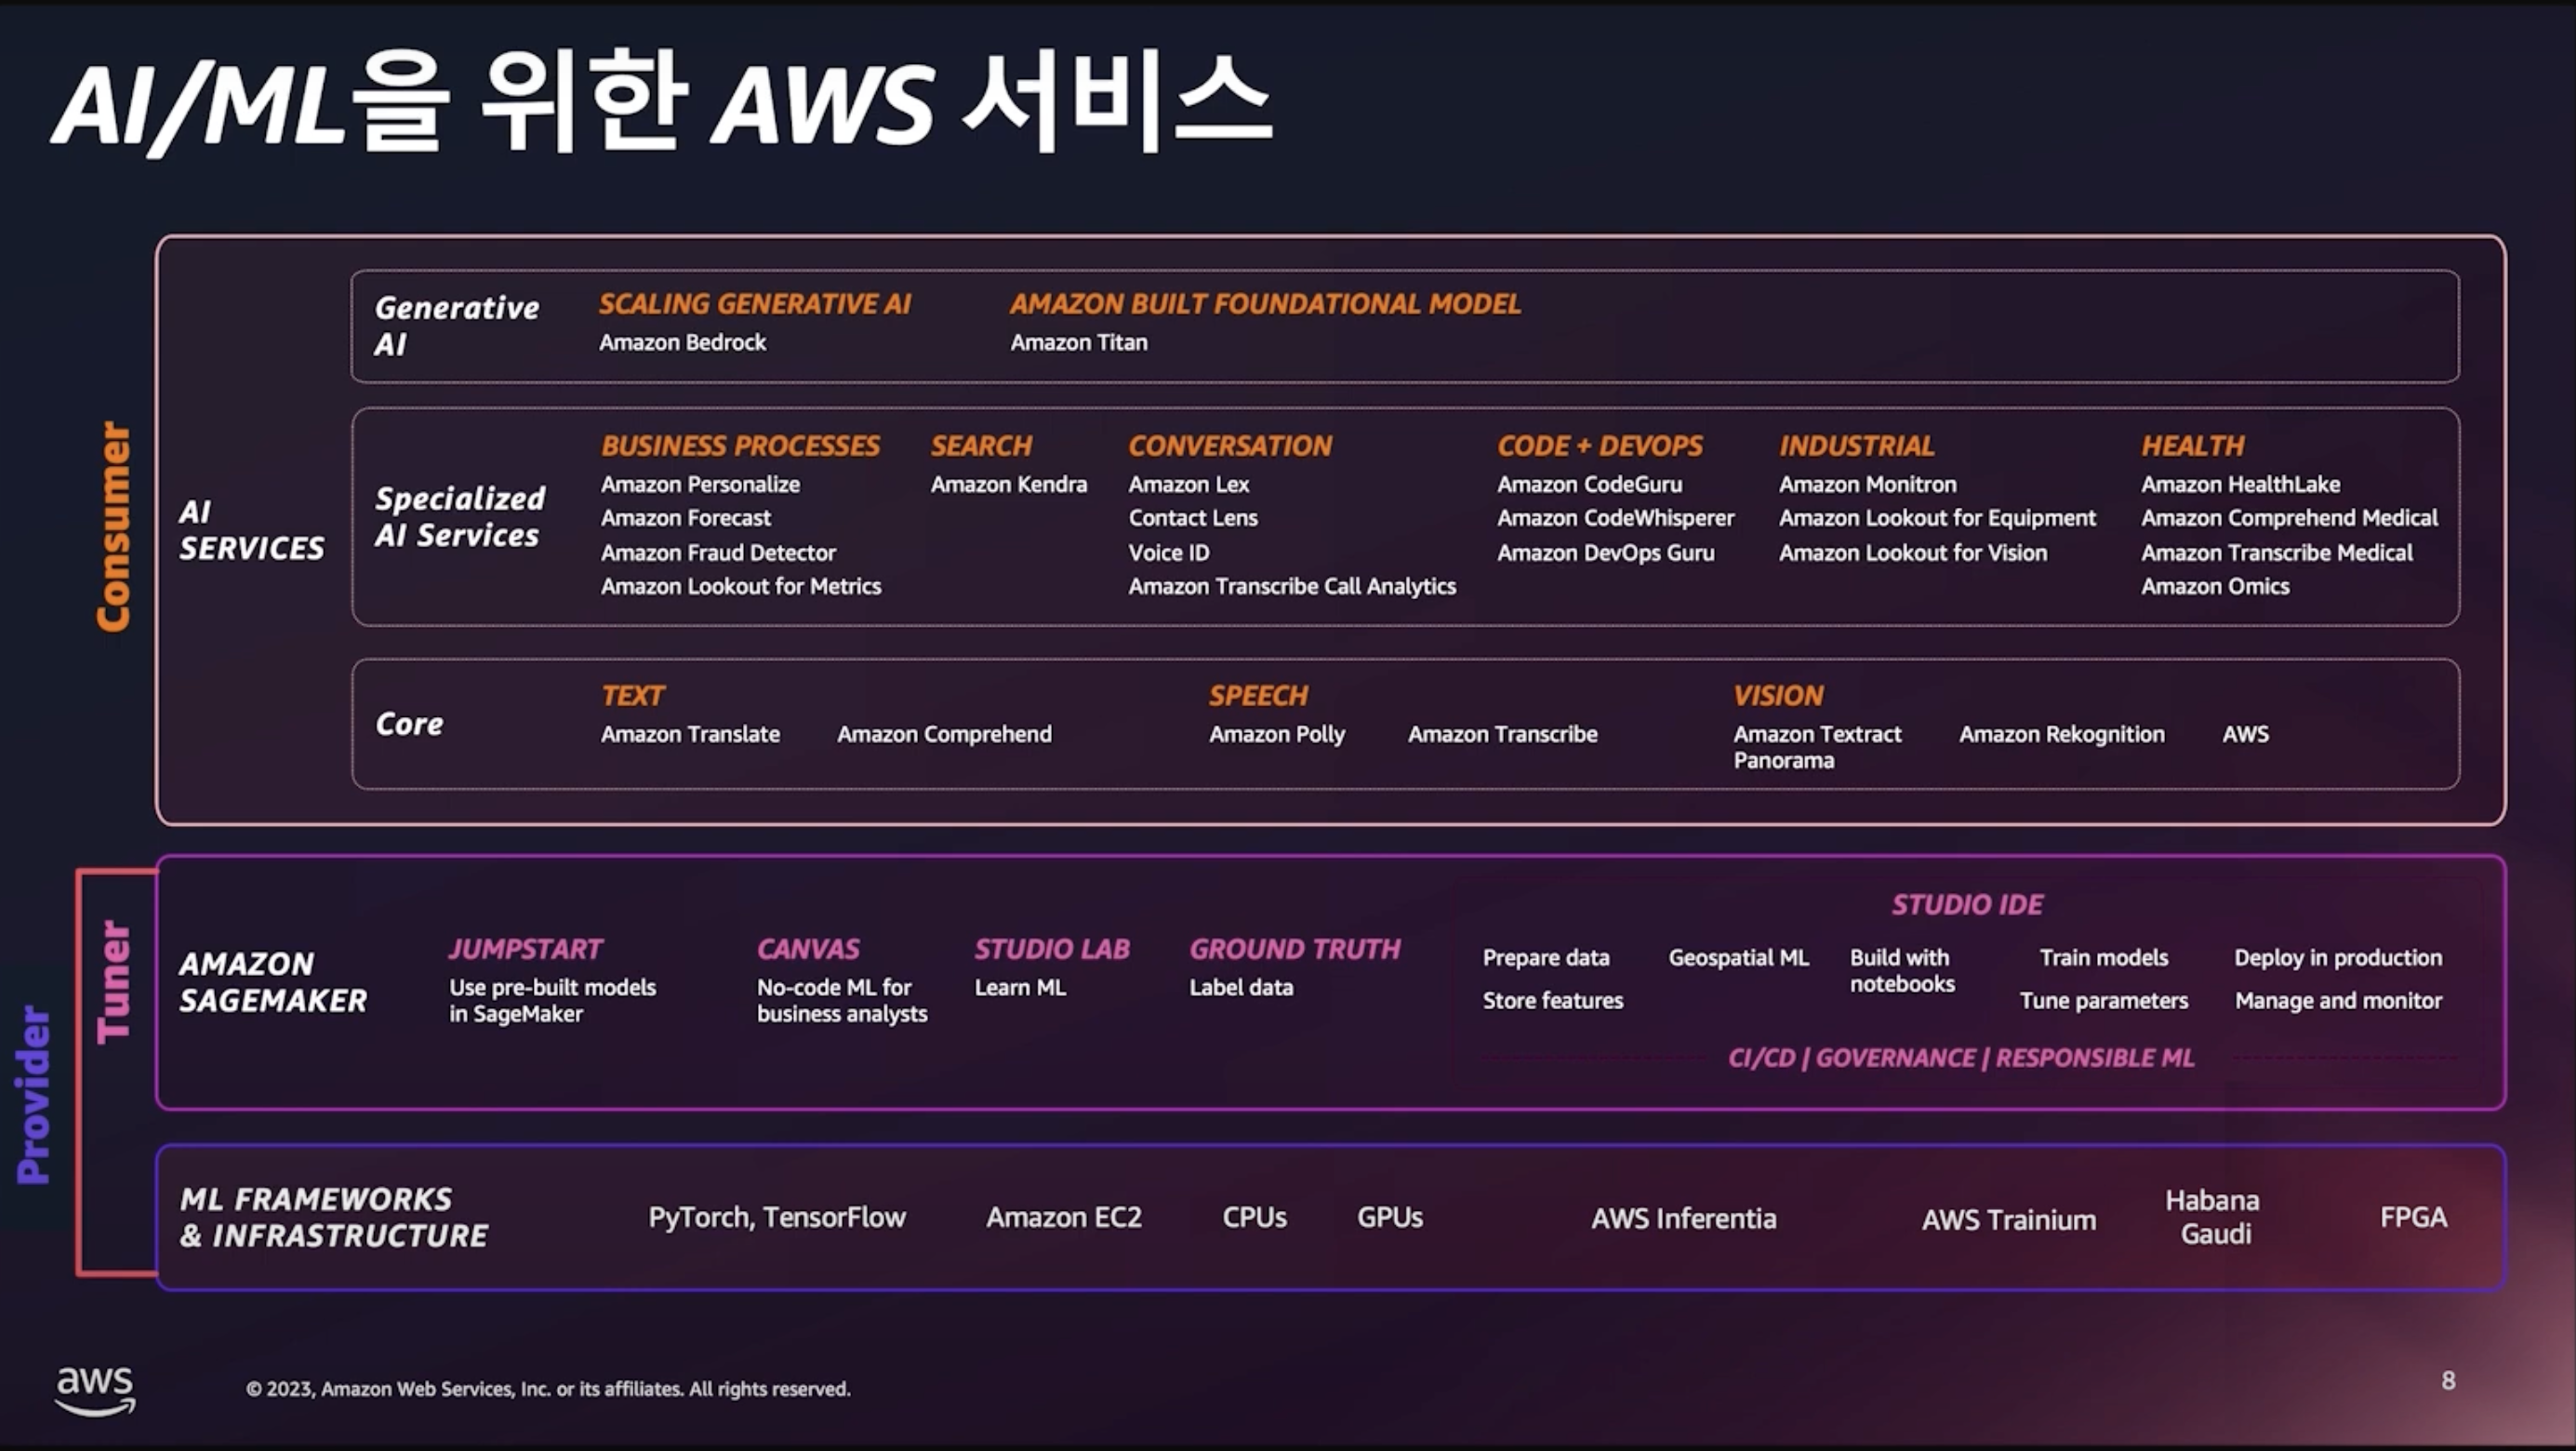The width and height of the screenshot is (2576, 1451).
Task: Select AMAZON BUILT FOUNDATIONAL MODEL heading
Action: pos(1265,304)
